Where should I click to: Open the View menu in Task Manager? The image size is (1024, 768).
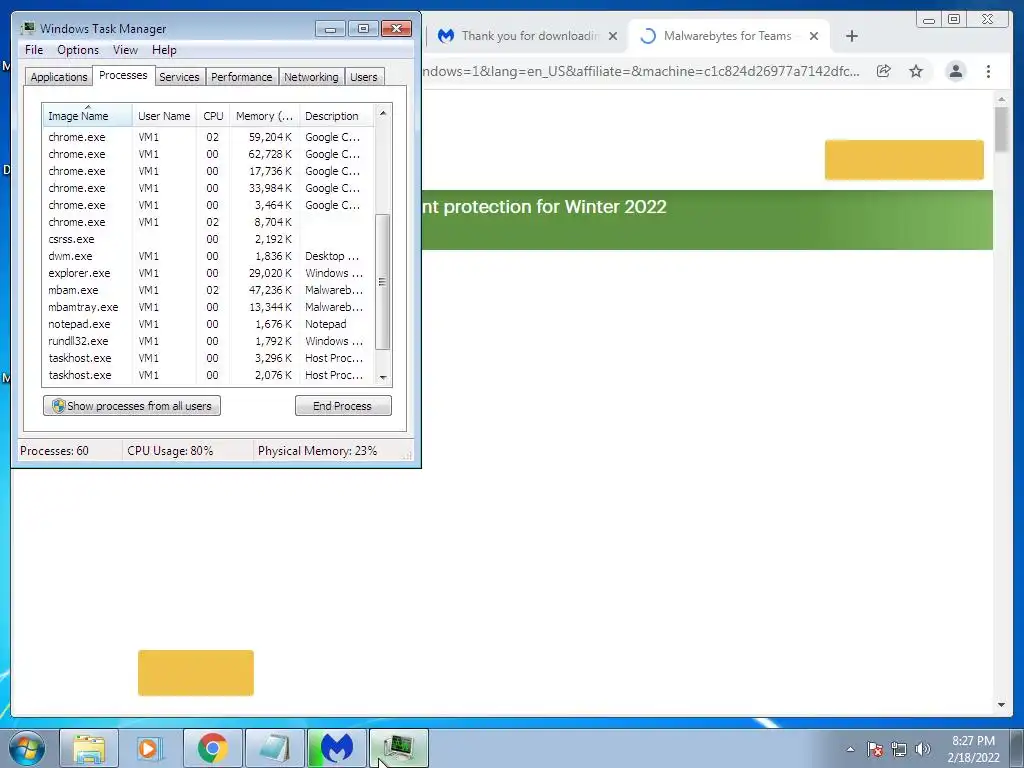[x=125, y=50]
